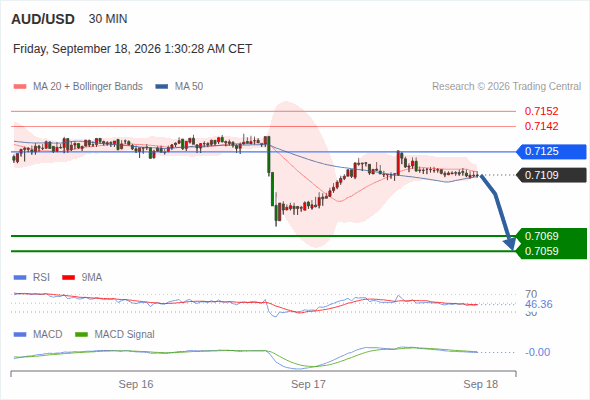590x400 pixels.
Task: Click the MACD Signal green legend marker
Action: pyautogui.click(x=81, y=335)
